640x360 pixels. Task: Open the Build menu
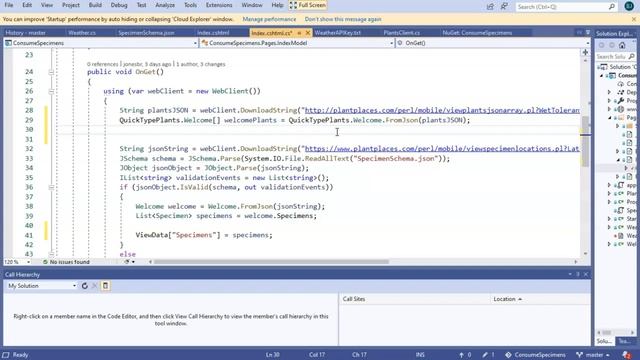95,5
